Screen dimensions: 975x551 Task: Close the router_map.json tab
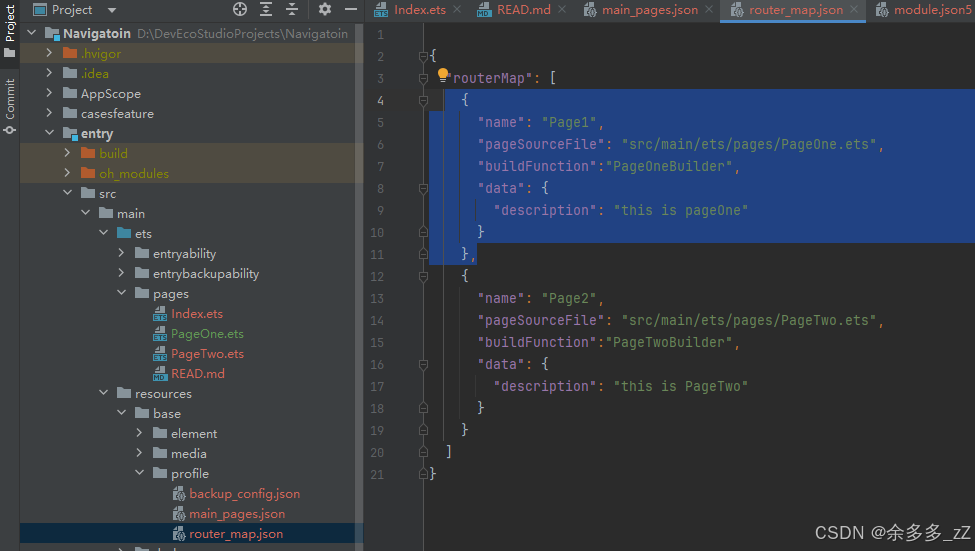[x=854, y=9]
